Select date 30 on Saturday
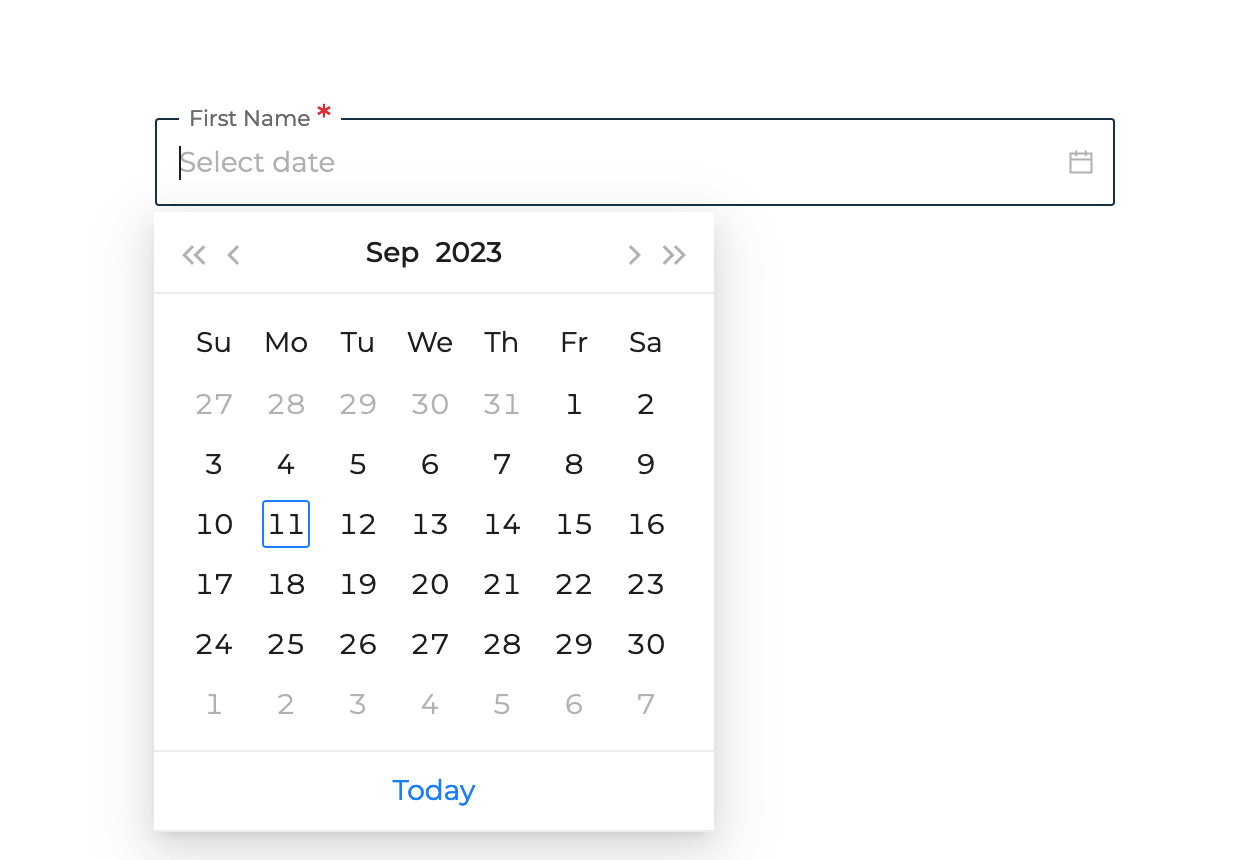Screen dimensions: 1252x860 click(x=646, y=644)
